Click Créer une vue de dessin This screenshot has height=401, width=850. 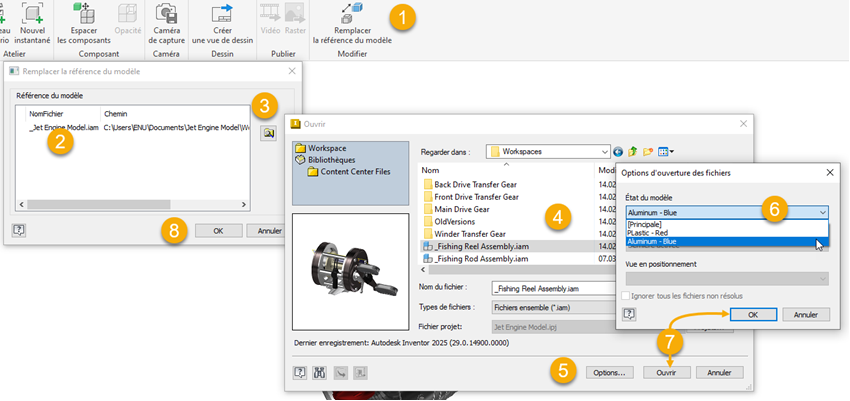click(x=222, y=23)
